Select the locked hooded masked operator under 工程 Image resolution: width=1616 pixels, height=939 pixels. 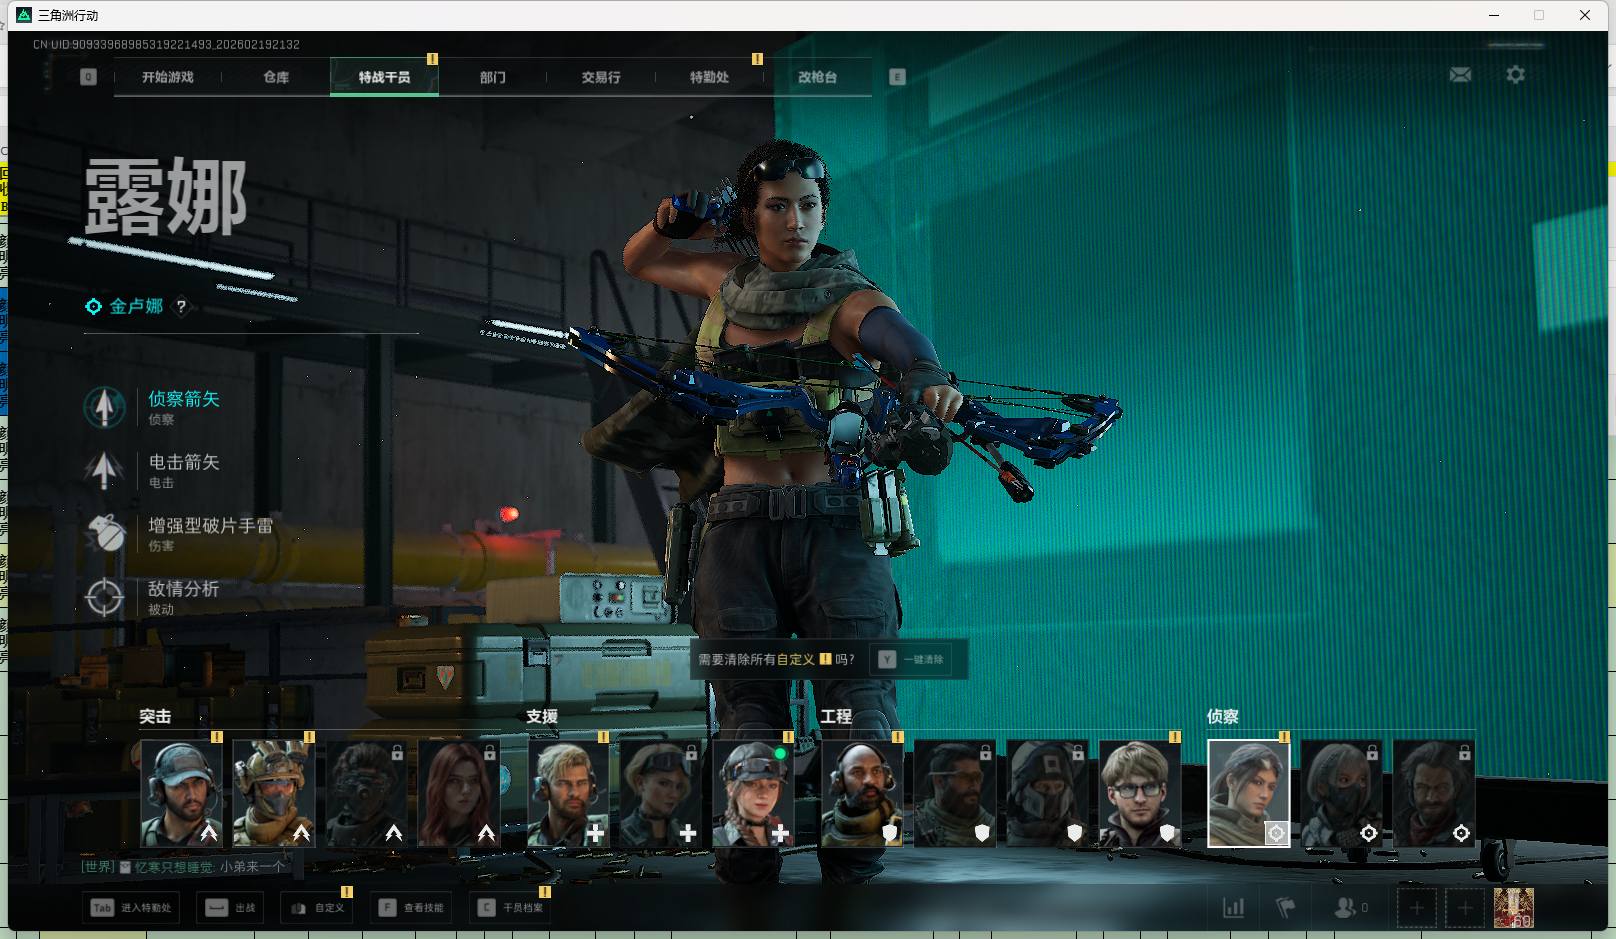point(1047,794)
